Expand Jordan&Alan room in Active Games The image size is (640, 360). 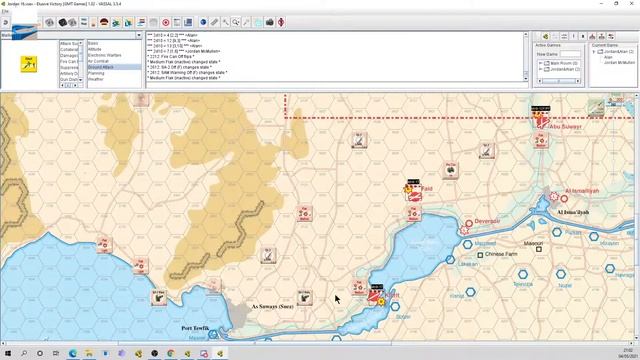pos(540,69)
